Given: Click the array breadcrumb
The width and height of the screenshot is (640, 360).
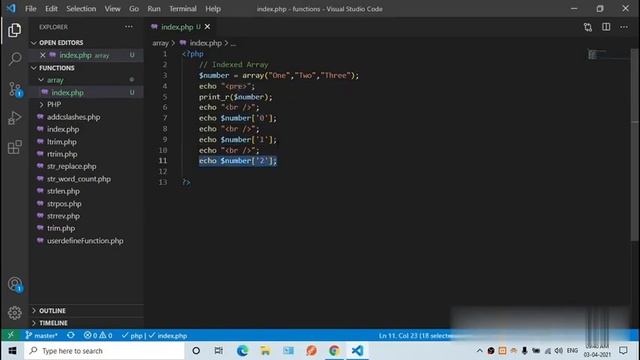Looking at the screenshot, I should click(160, 43).
